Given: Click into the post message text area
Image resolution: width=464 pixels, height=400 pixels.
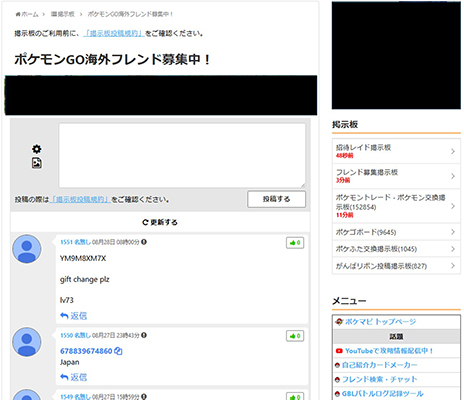Looking at the screenshot, I should point(182,155).
